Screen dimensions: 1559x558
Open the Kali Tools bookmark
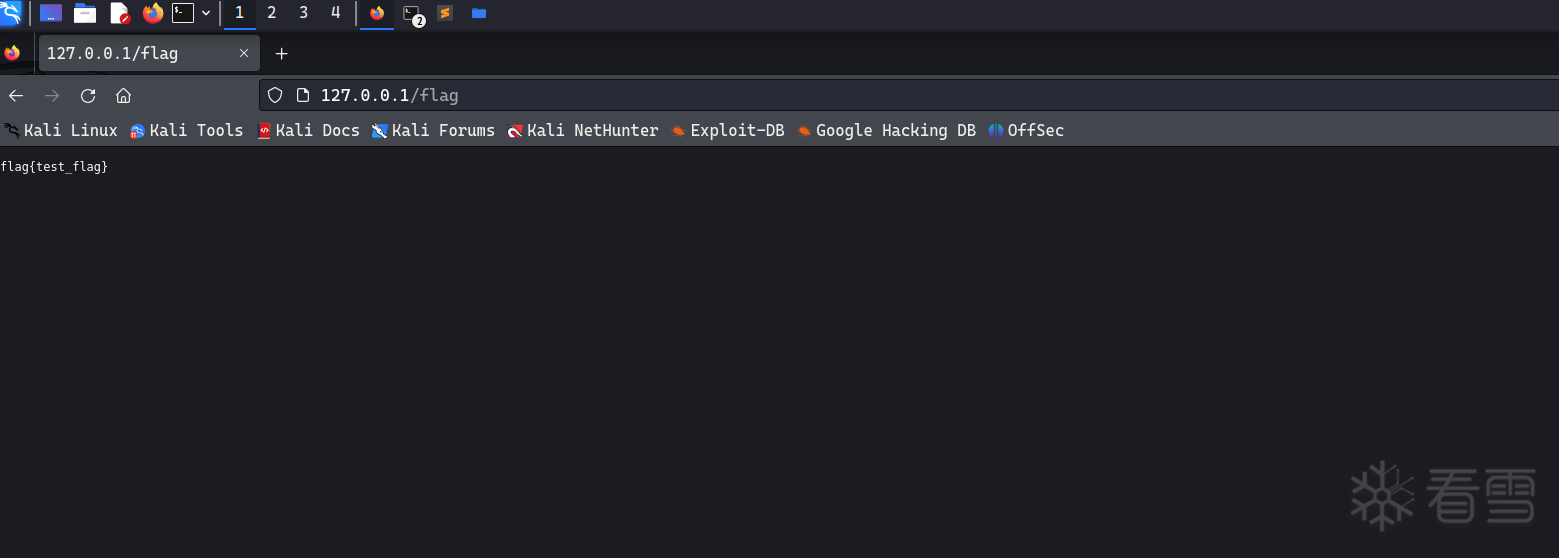[187, 131]
